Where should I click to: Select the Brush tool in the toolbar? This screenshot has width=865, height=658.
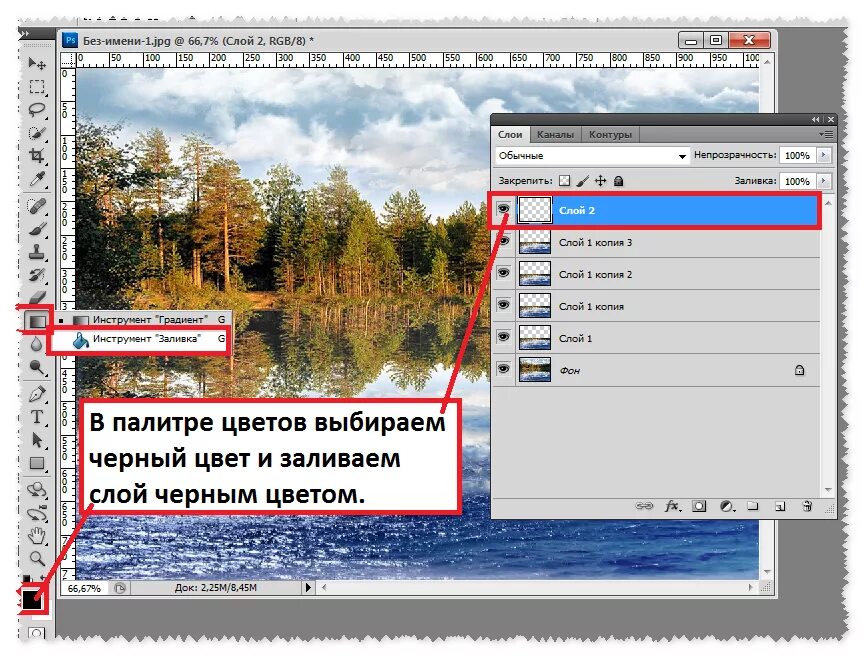37,229
